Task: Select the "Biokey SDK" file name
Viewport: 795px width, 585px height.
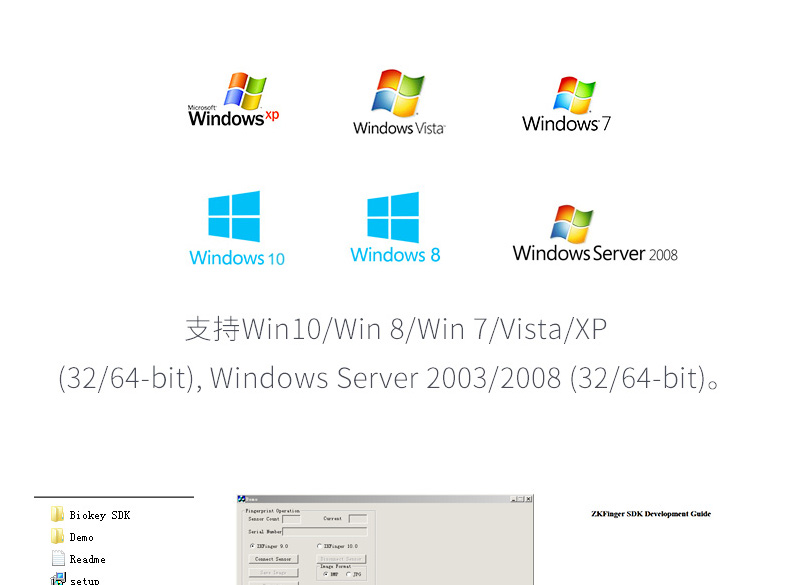Action: tap(100, 515)
